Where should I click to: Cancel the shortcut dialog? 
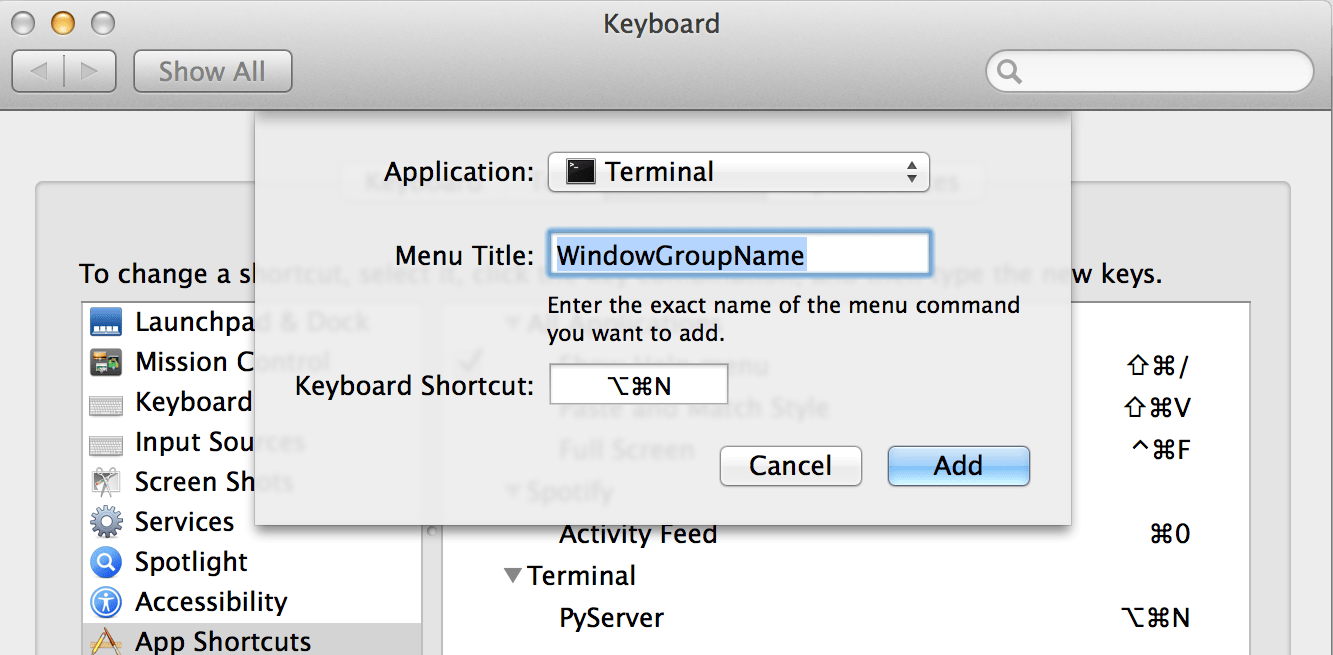click(x=790, y=465)
